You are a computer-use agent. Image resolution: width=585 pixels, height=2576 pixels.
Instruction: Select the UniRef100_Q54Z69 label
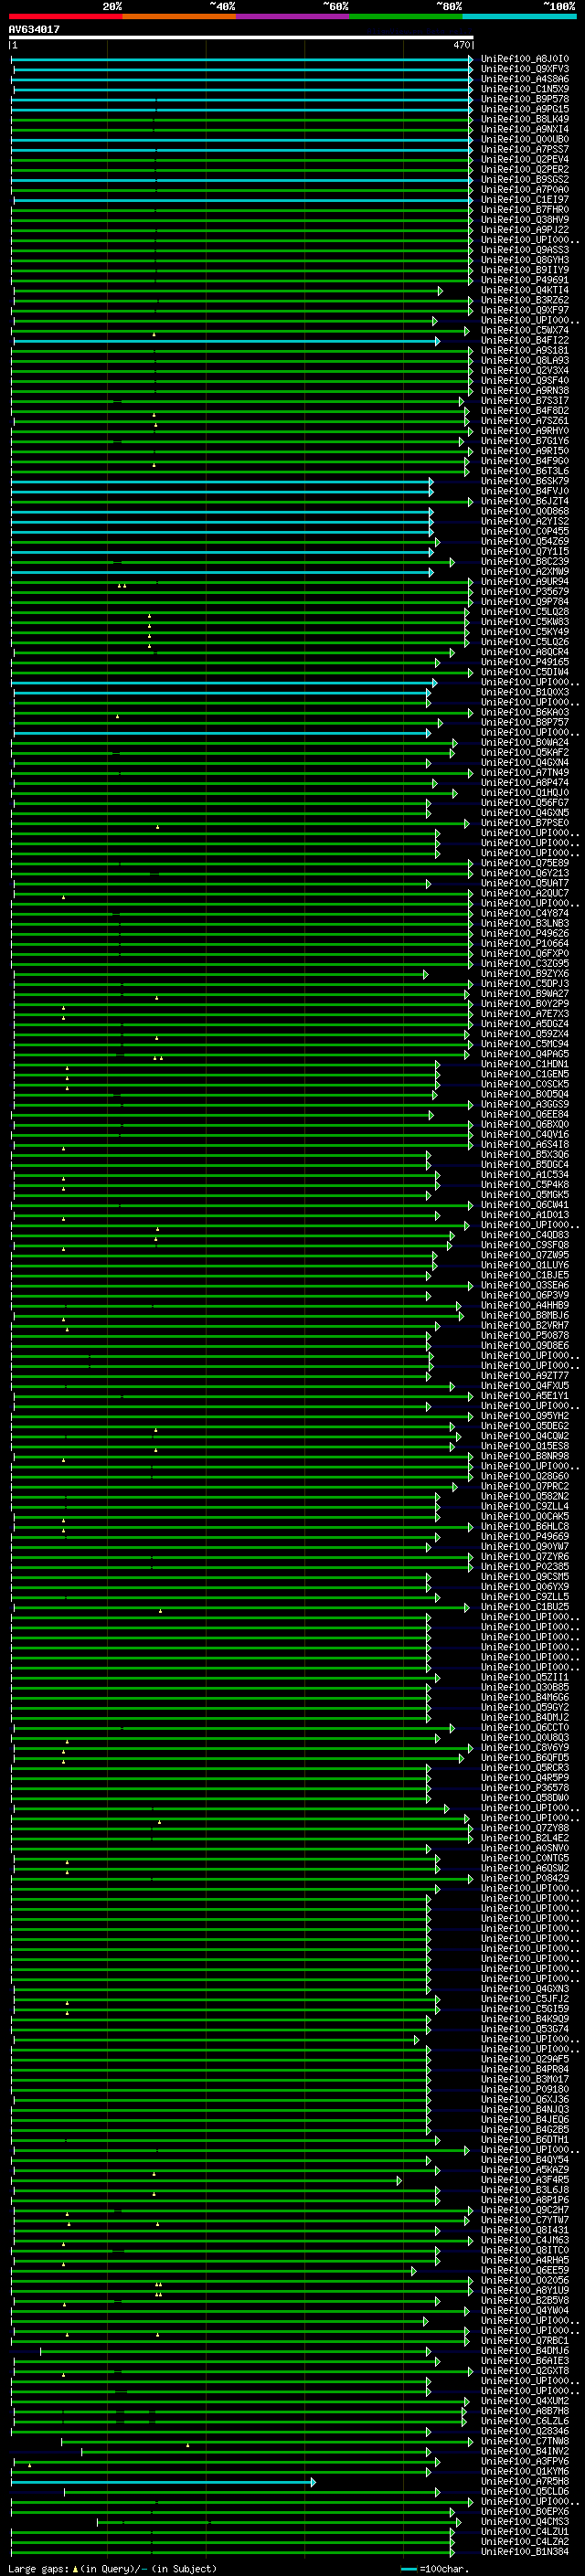pyautogui.click(x=525, y=541)
